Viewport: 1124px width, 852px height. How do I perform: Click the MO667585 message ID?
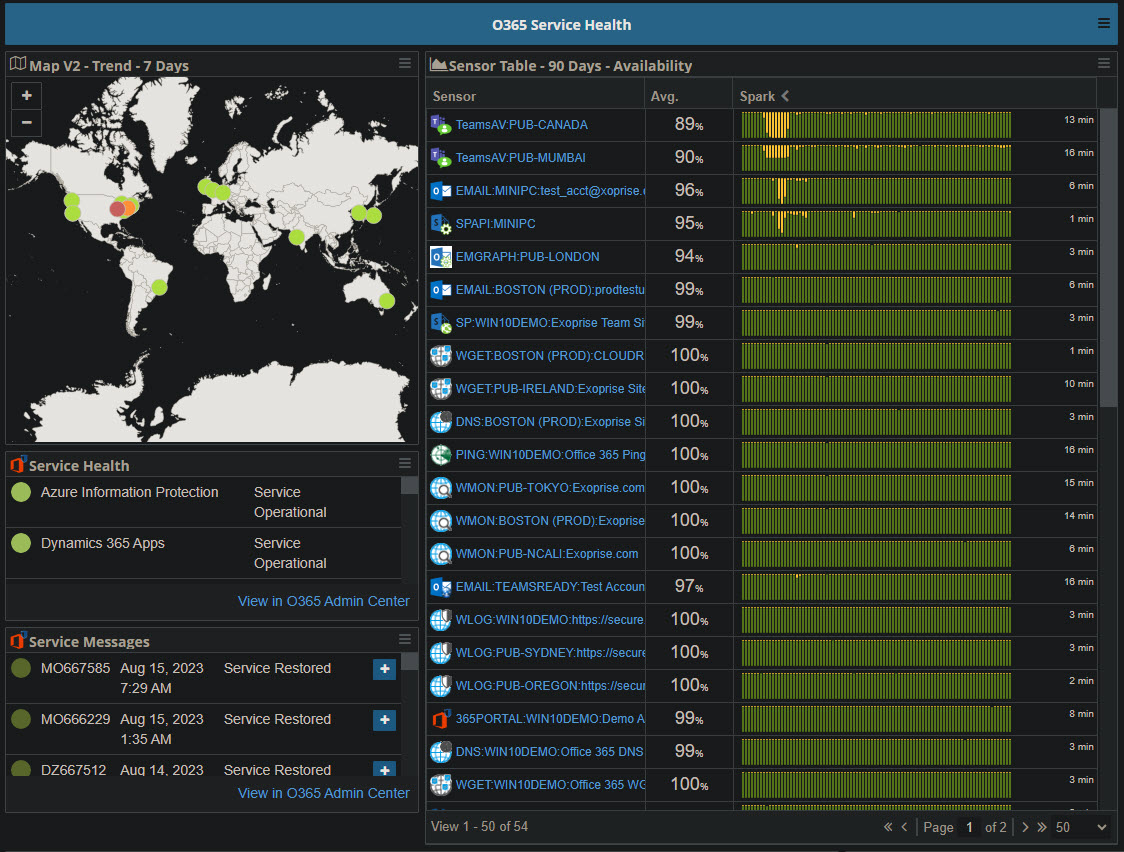pos(75,669)
